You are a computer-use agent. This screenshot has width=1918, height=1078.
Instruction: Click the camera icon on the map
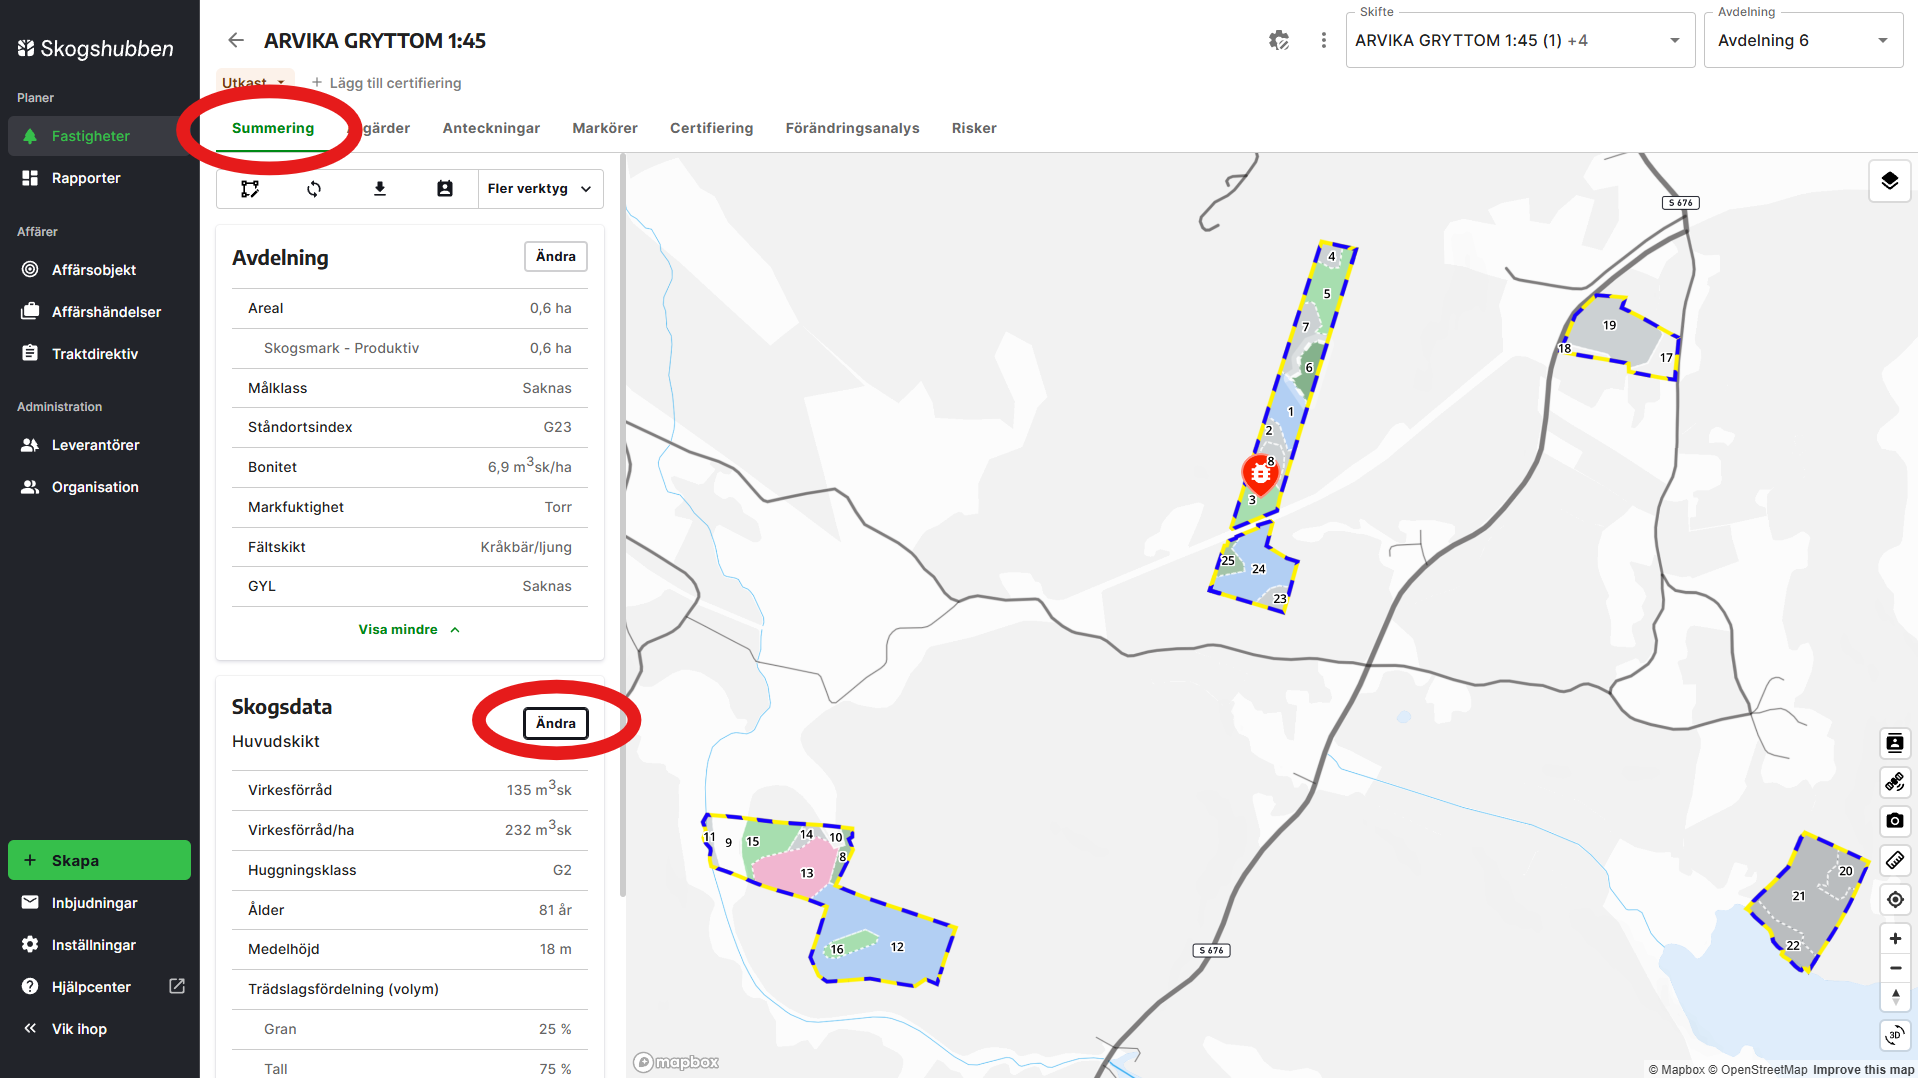point(1895,821)
